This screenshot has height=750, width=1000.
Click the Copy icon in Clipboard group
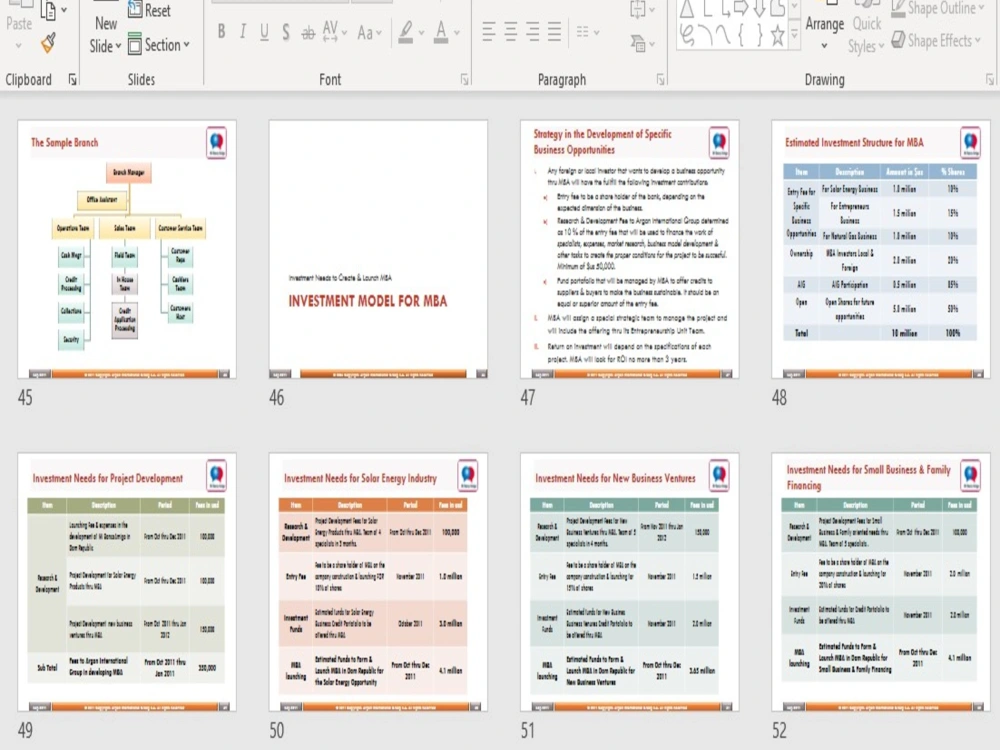click(48, 10)
